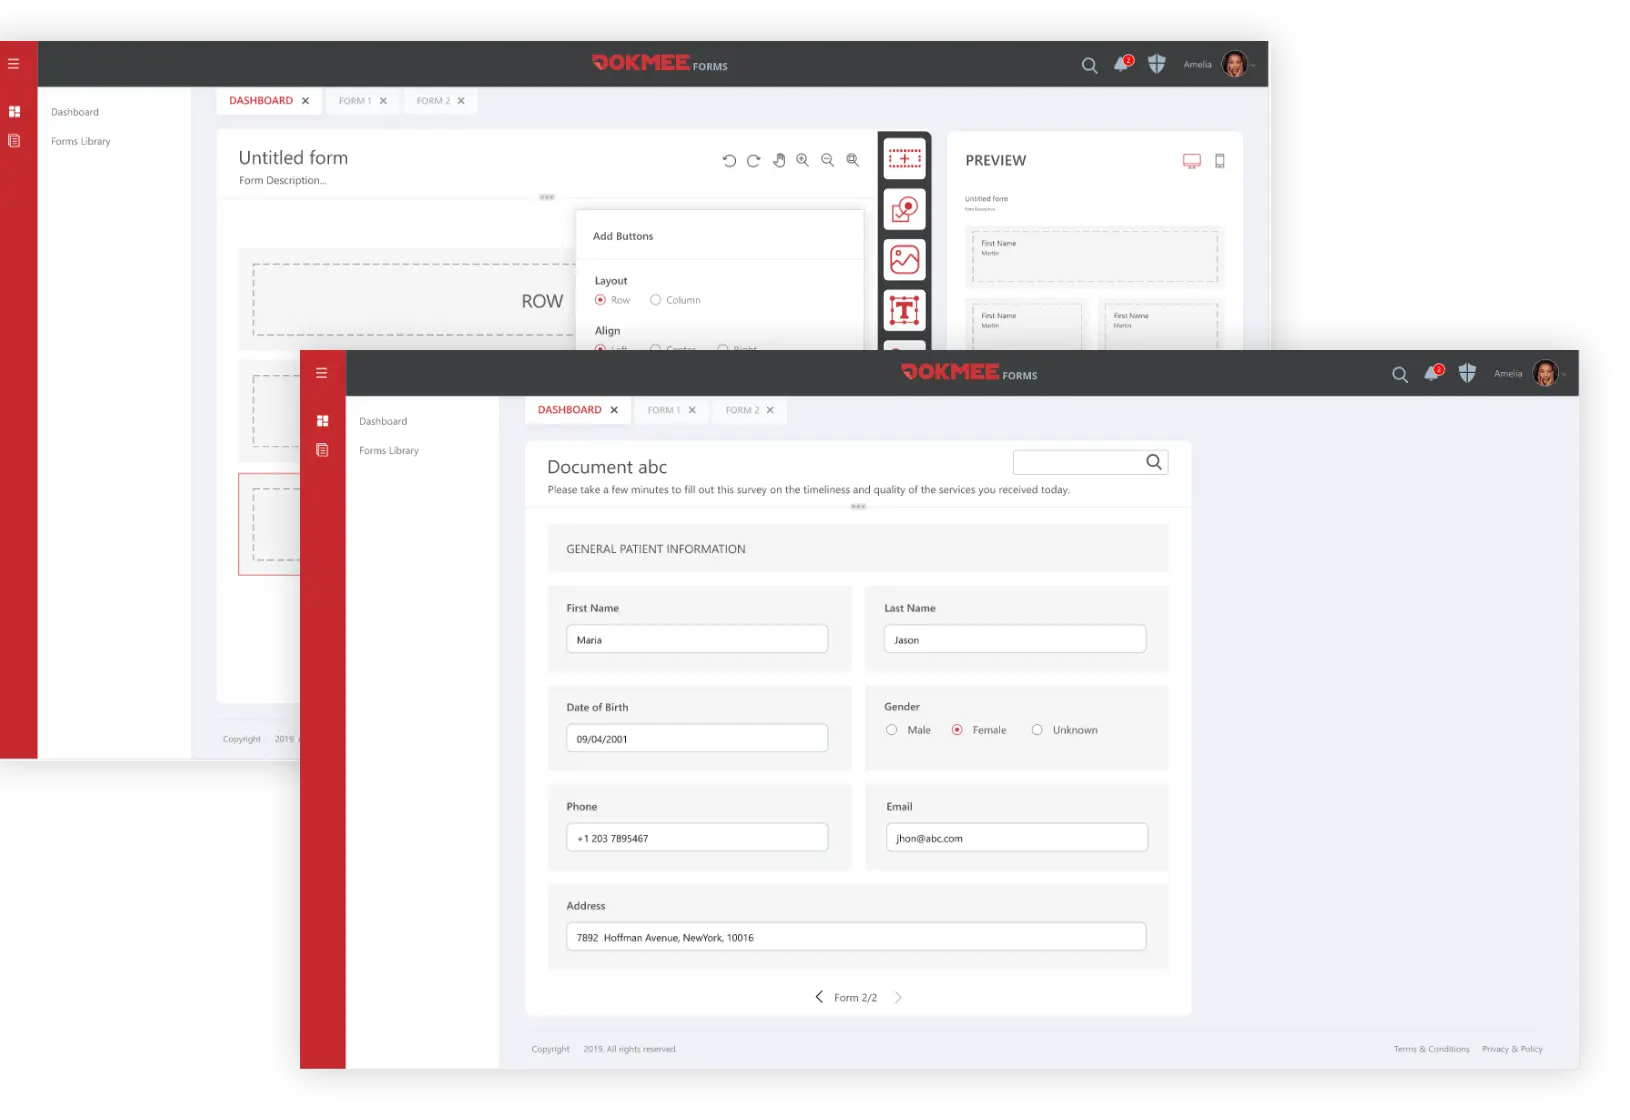The image size is (1630, 1120).
Task: Open the Amelia user dropdown in the back window
Action: [1253, 66]
